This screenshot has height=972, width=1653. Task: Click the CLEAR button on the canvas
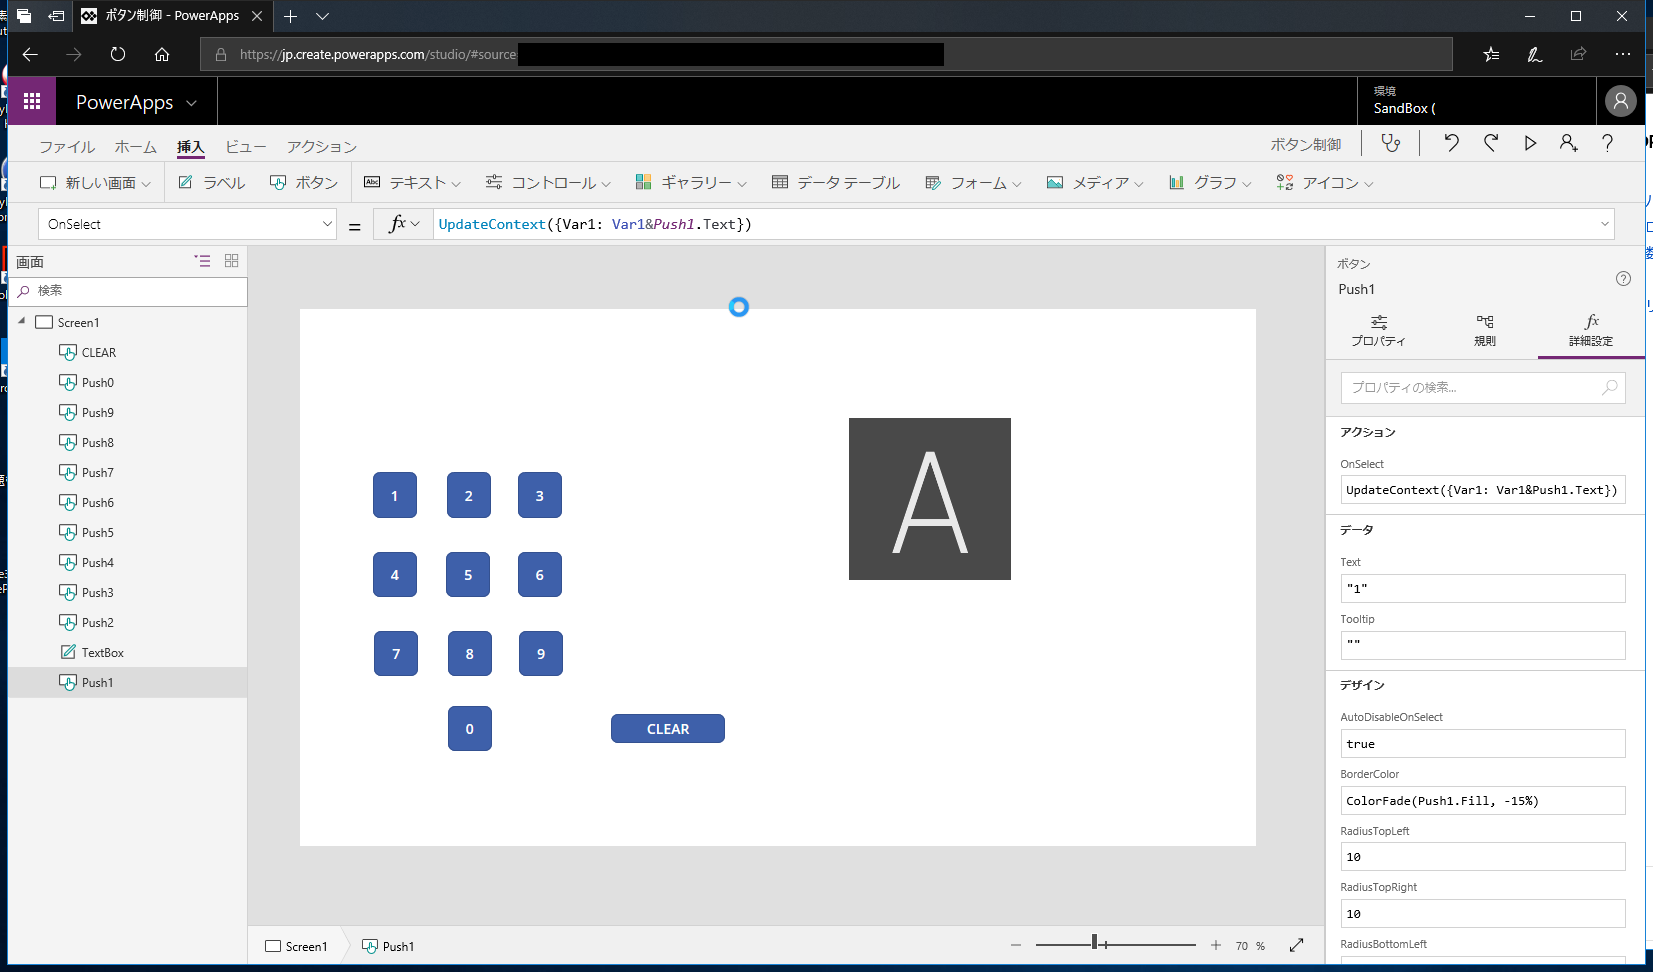(x=667, y=728)
